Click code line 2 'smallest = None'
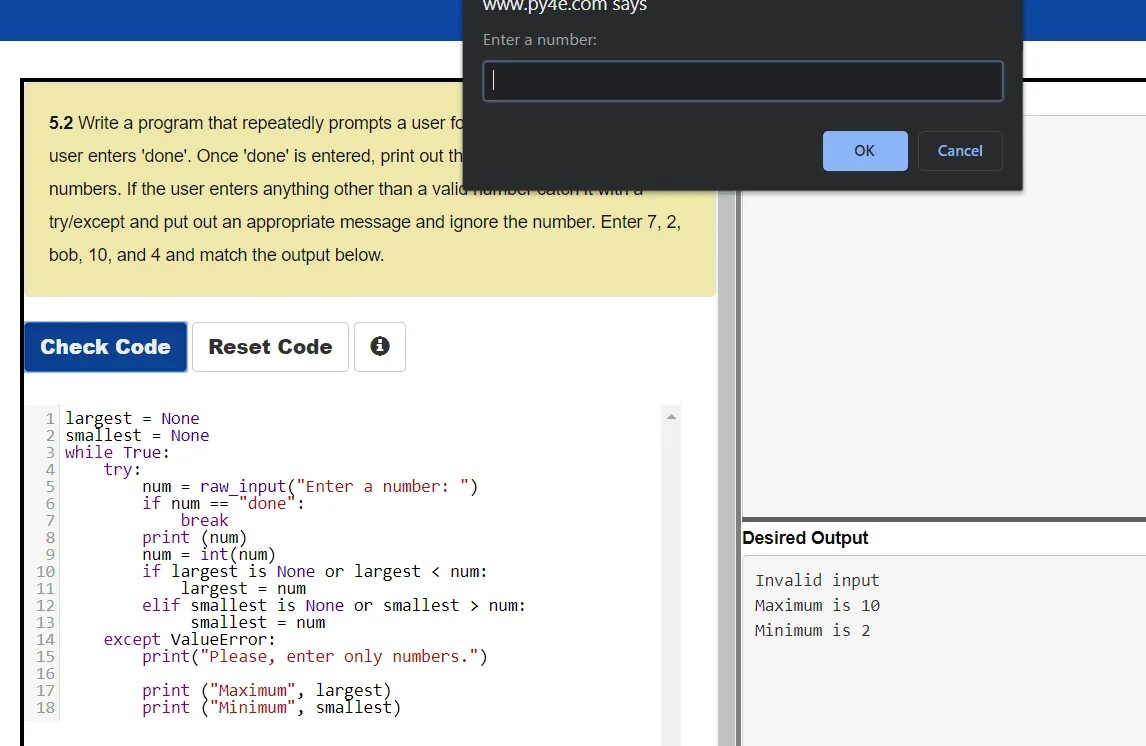This screenshot has height=746, width=1146. 137,435
